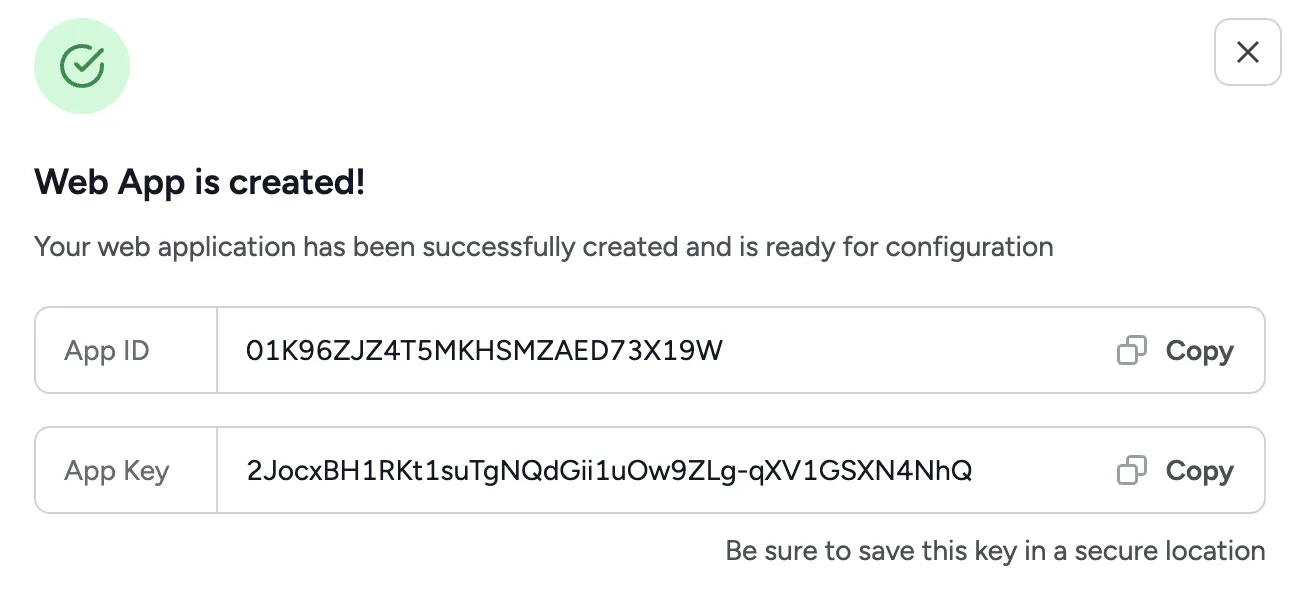
Task: Select the duplicate-pages icon in the App Key row
Action: 1130,470
